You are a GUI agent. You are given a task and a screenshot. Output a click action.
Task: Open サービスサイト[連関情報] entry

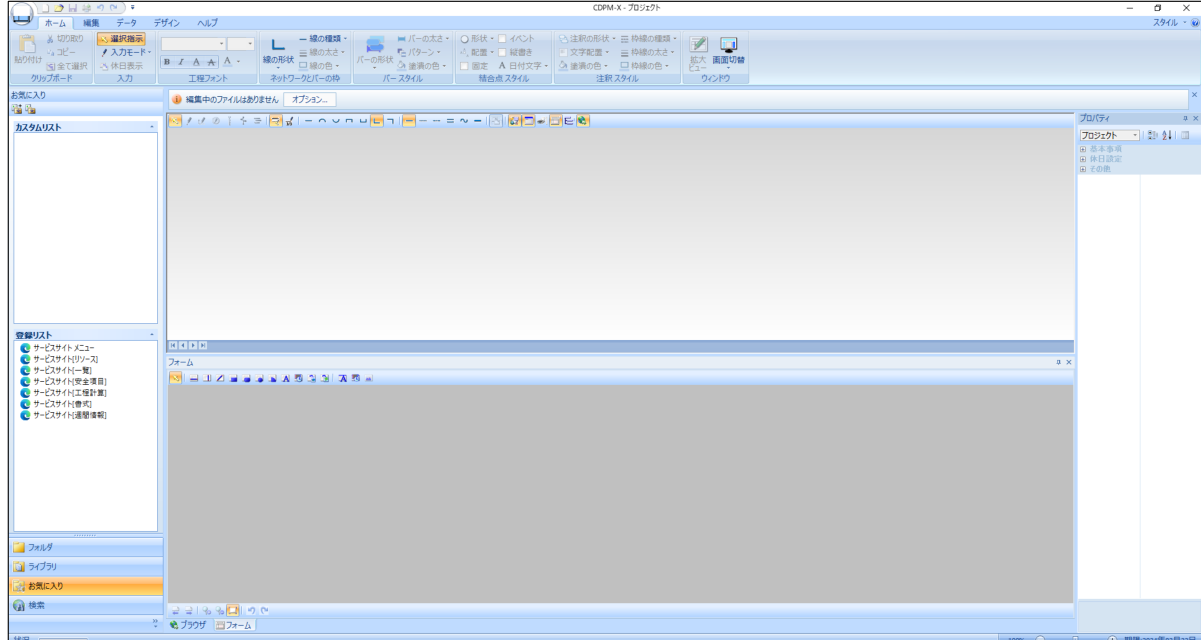point(62,414)
